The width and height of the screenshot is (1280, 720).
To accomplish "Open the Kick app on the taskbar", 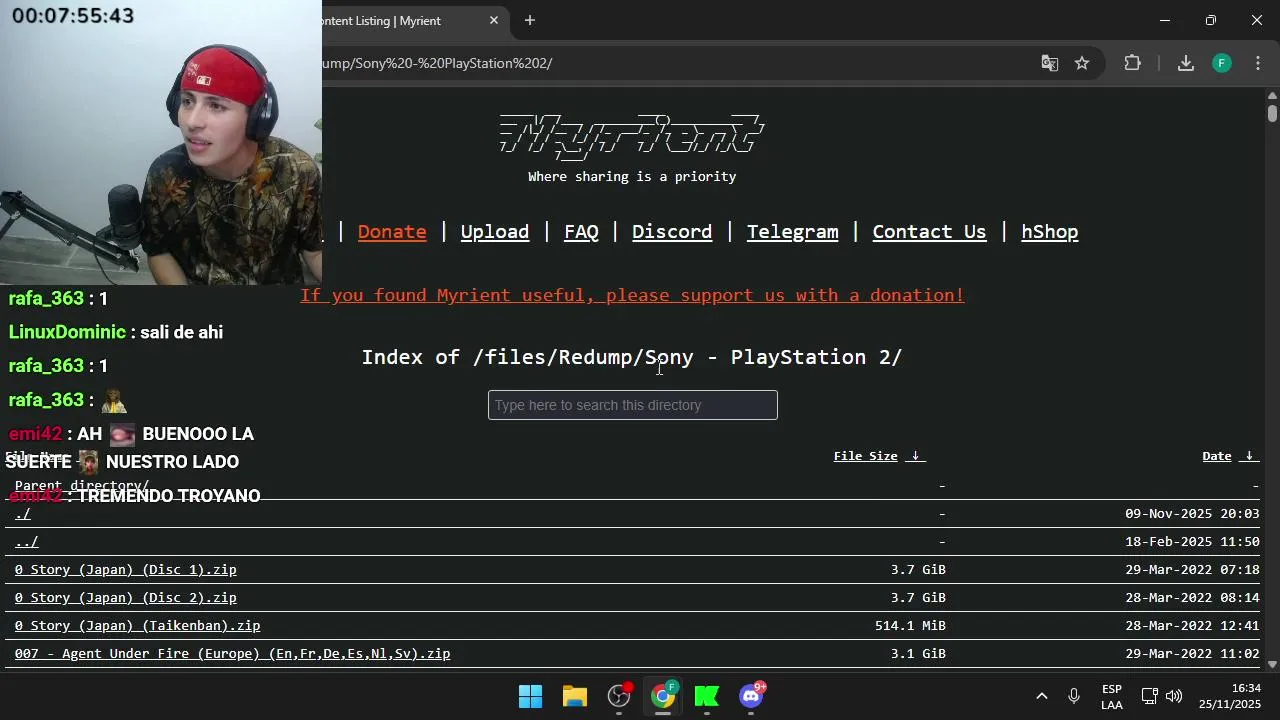I will click(707, 696).
